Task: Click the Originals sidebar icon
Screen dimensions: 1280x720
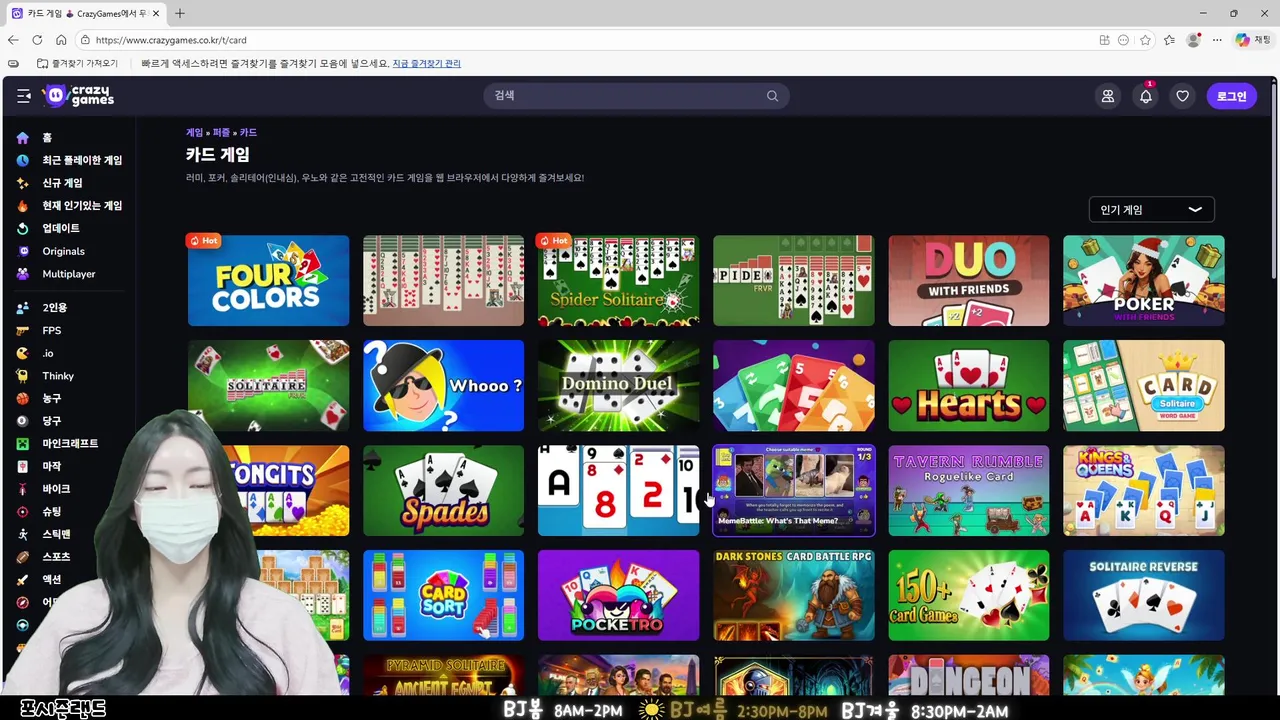Action: coord(22,251)
